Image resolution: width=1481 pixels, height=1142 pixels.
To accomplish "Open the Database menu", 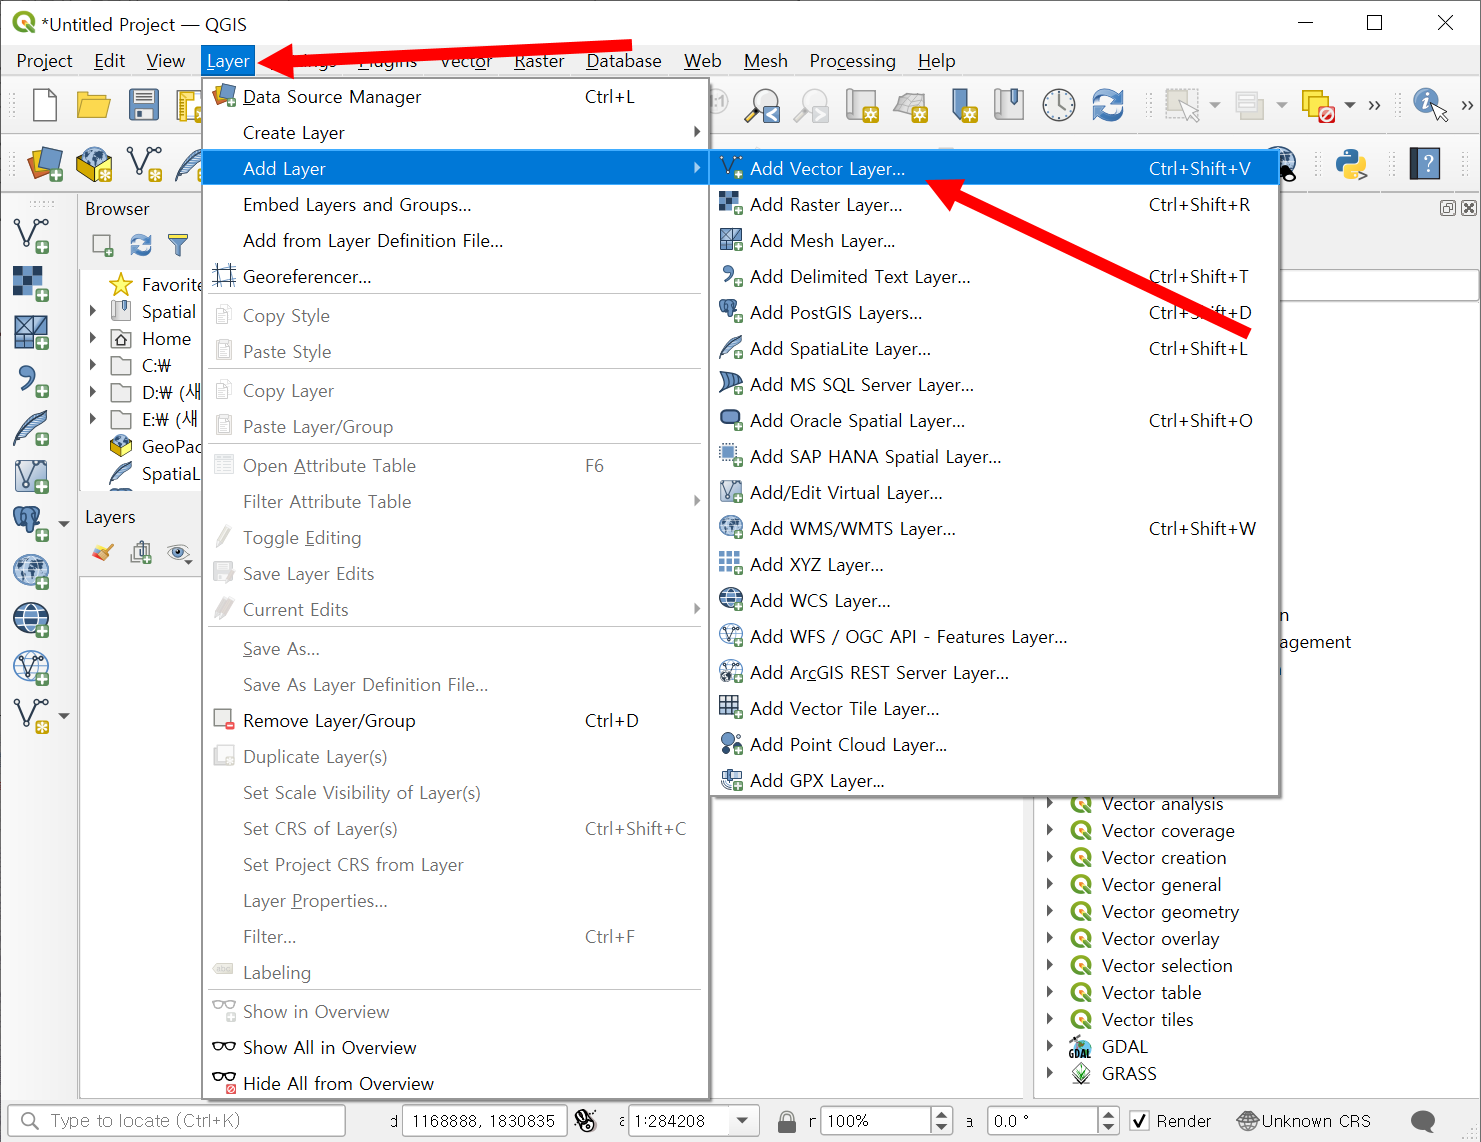I will 623,61.
